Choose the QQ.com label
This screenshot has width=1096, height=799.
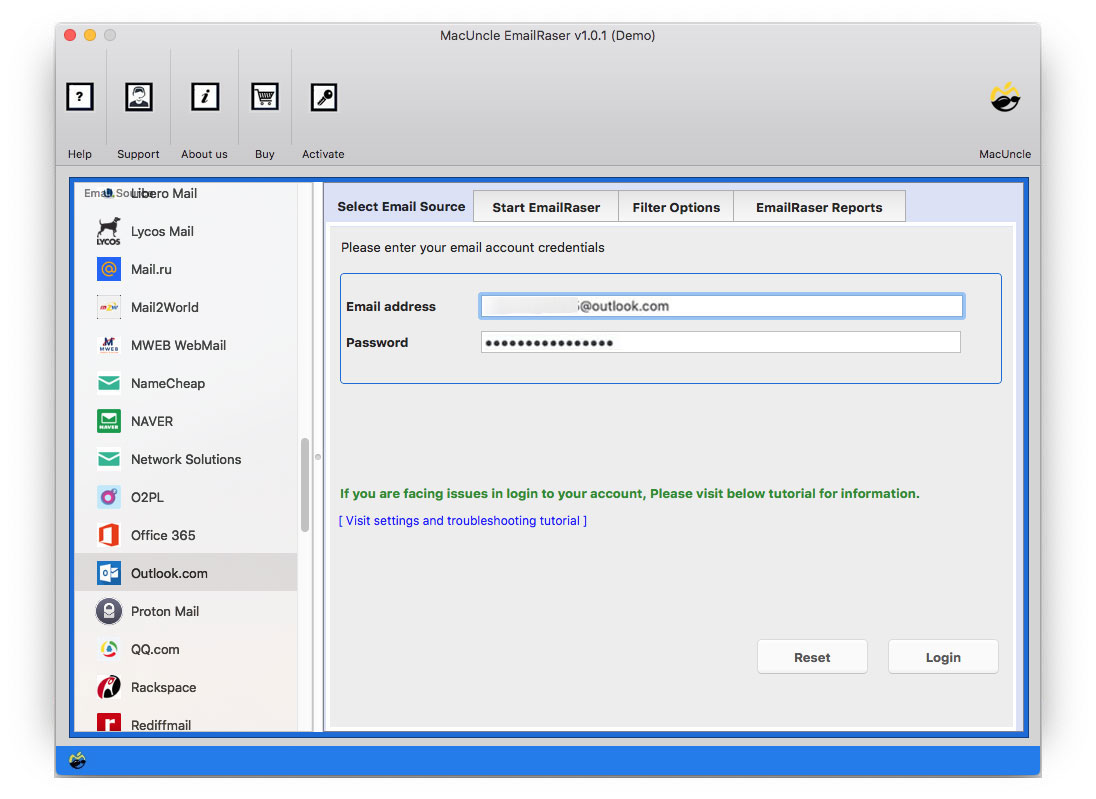click(155, 649)
